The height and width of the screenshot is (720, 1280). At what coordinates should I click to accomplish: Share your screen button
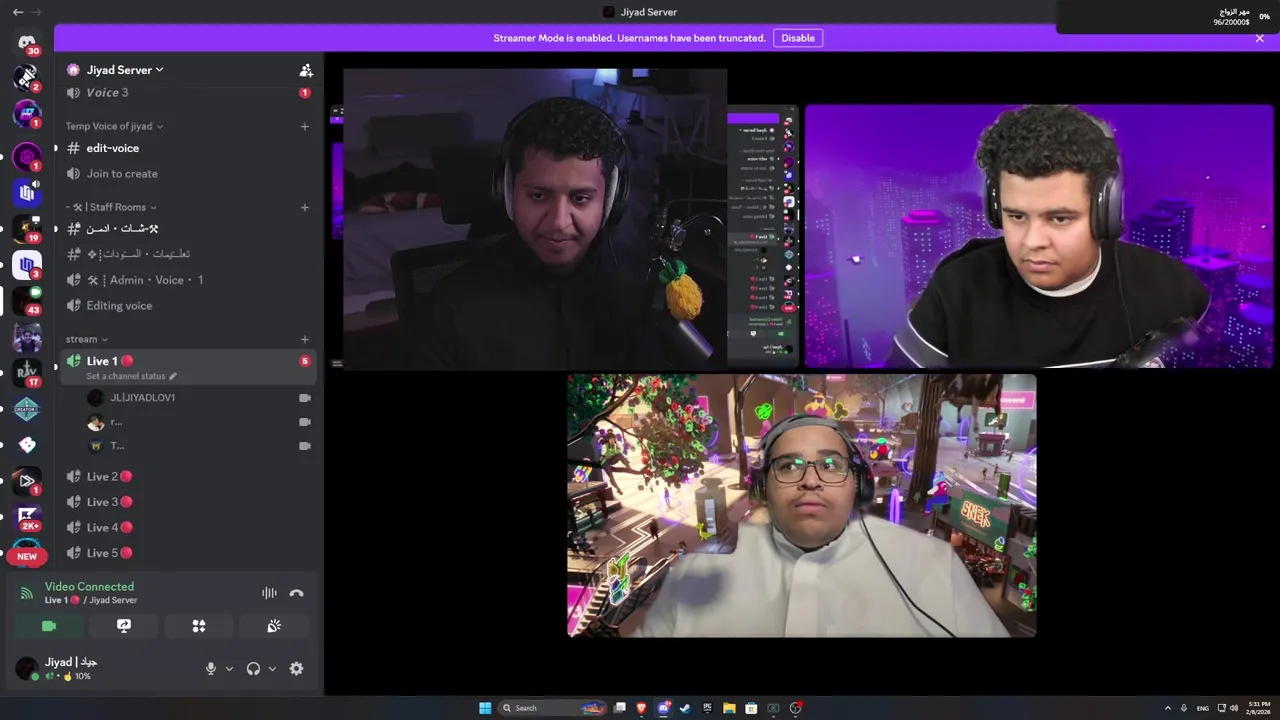pyautogui.click(x=124, y=626)
